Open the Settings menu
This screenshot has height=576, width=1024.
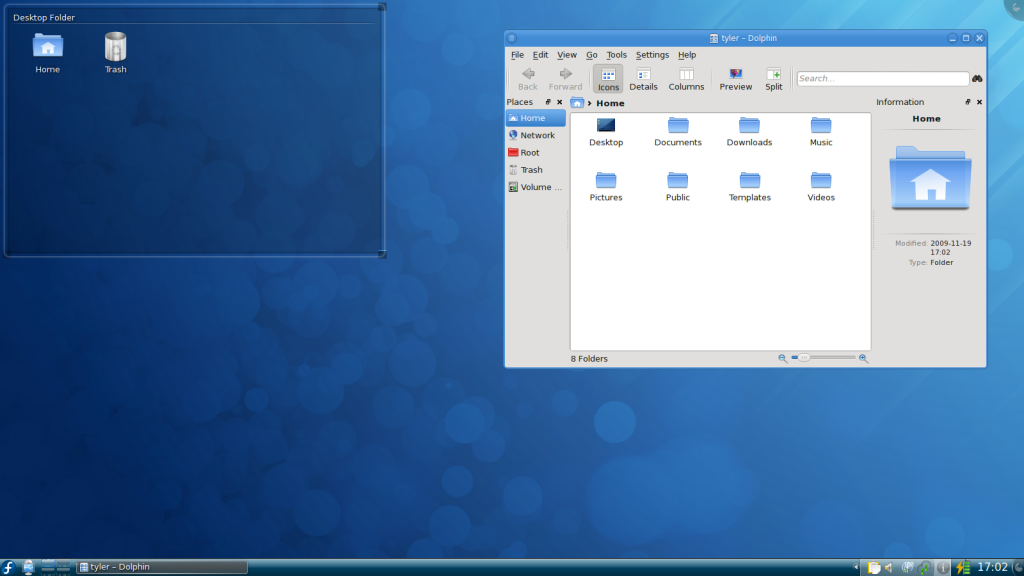tap(652, 55)
